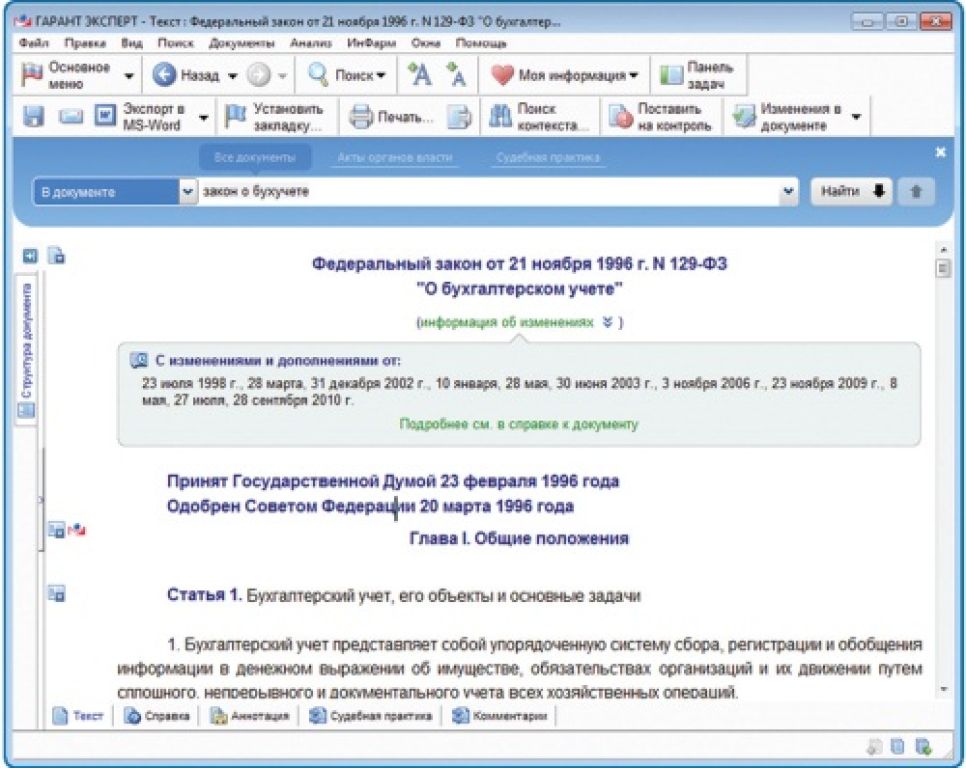Click the vertical scrollbar thumb
Screen dimensions: 966x768
[943, 269]
